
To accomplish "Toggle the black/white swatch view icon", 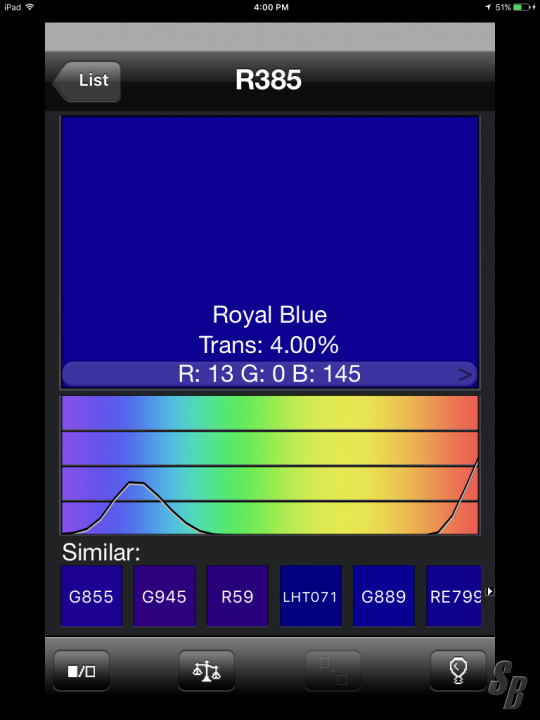I will [82, 671].
